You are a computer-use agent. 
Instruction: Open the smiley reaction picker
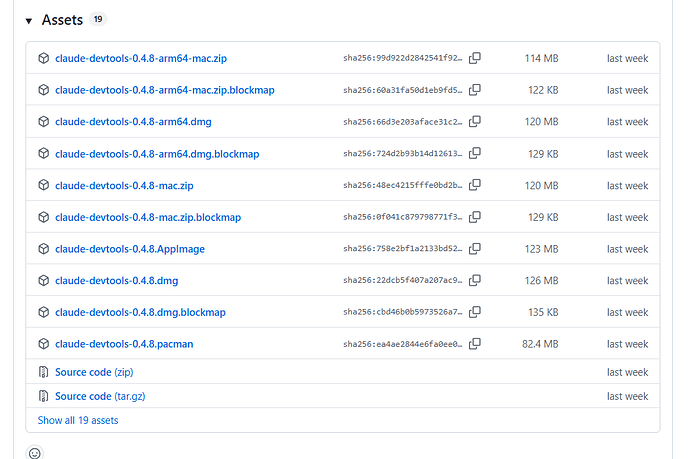click(x=35, y=453)
